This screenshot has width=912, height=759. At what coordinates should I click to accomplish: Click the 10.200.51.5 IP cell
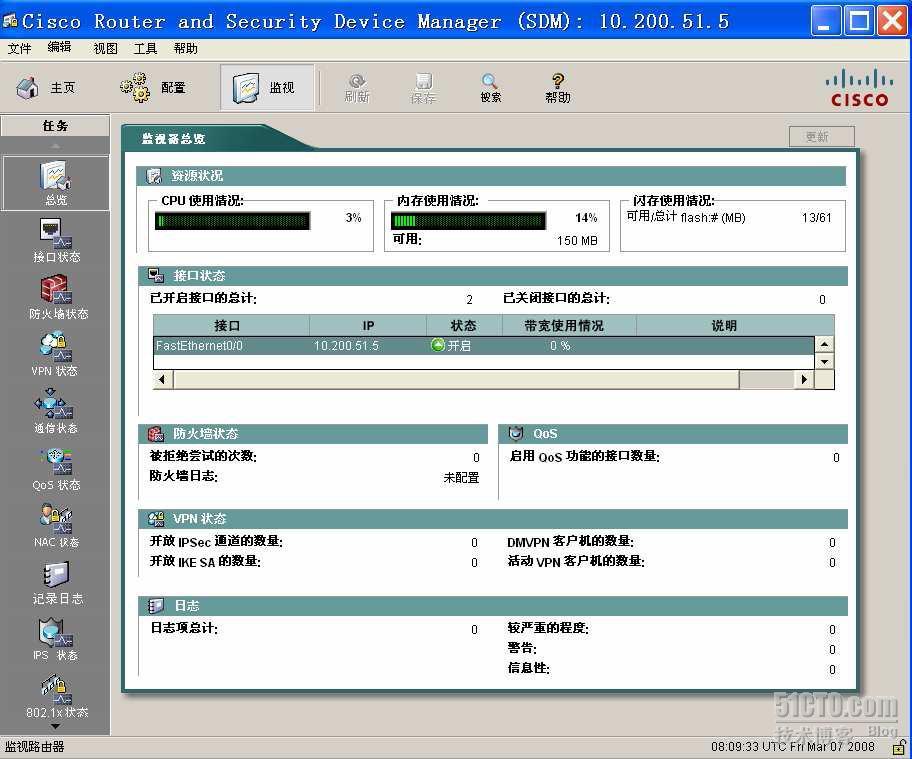tap(346, 345)
